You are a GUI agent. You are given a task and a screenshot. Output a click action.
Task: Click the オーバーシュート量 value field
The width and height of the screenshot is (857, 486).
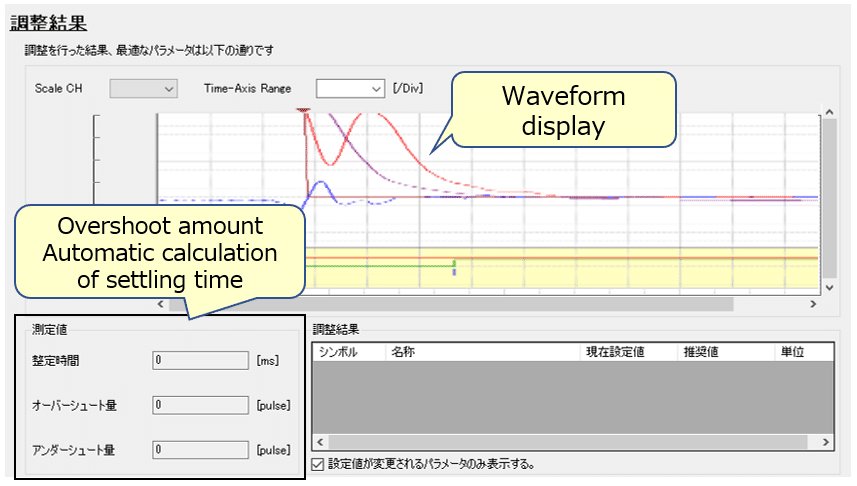point(201,405)
